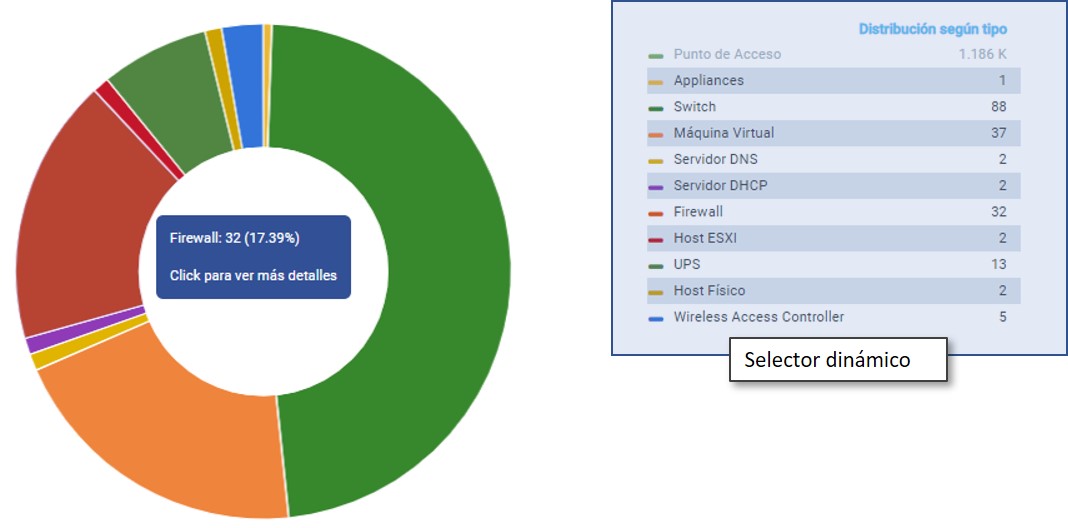Hide the Switch series via legend label

tap(694, 106)
